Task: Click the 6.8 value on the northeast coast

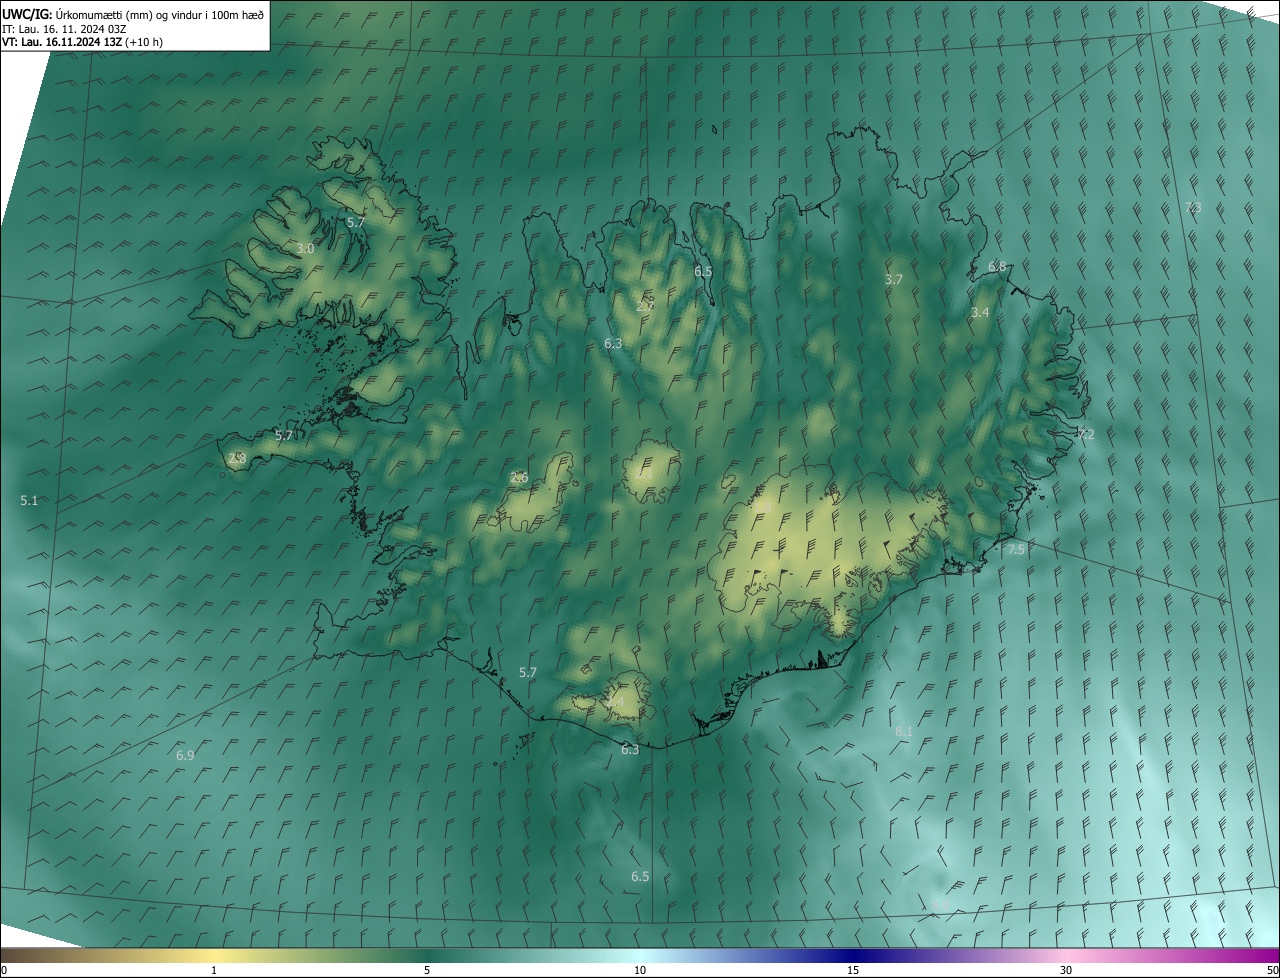Action: [x=997, y=266]
